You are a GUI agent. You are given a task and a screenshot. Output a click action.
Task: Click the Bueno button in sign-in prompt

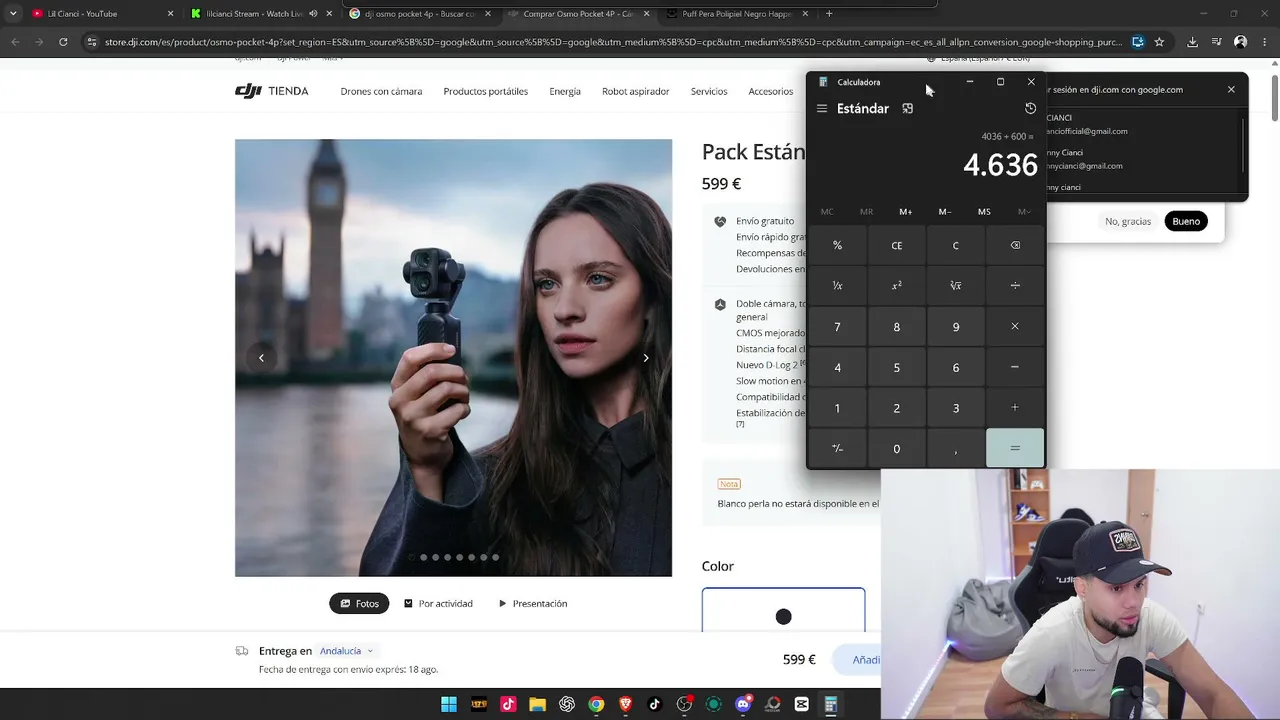tap(1186, 221)
